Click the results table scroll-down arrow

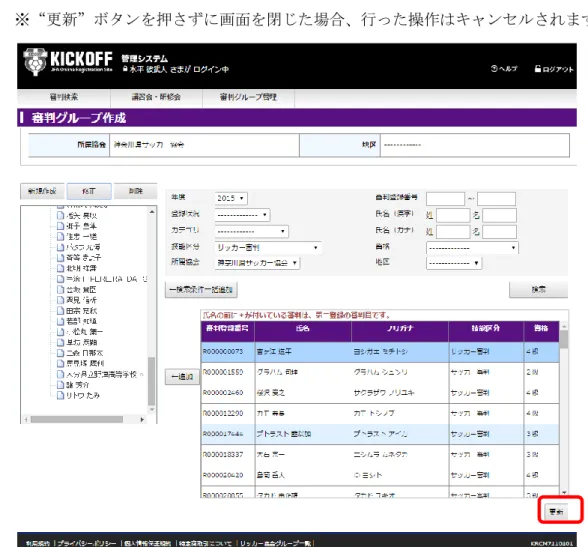click(564, 492)
